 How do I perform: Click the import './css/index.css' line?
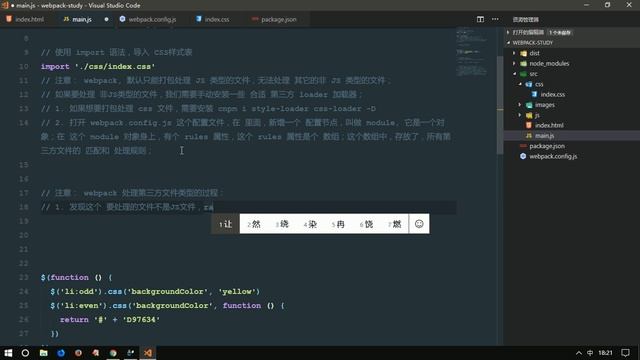(x=98, y=66)
